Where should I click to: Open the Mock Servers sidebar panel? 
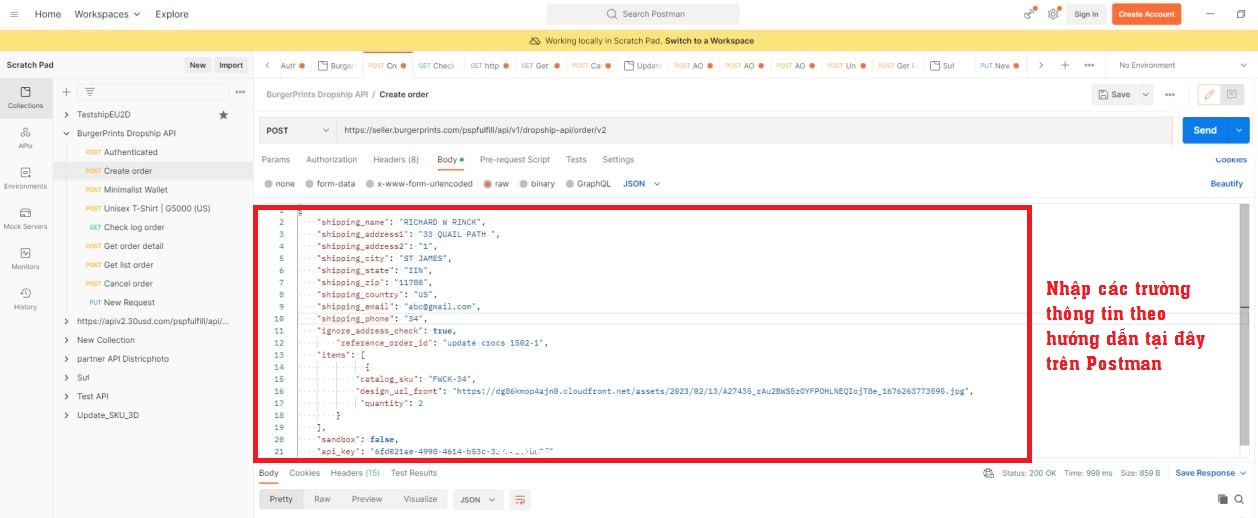point(25,218)
